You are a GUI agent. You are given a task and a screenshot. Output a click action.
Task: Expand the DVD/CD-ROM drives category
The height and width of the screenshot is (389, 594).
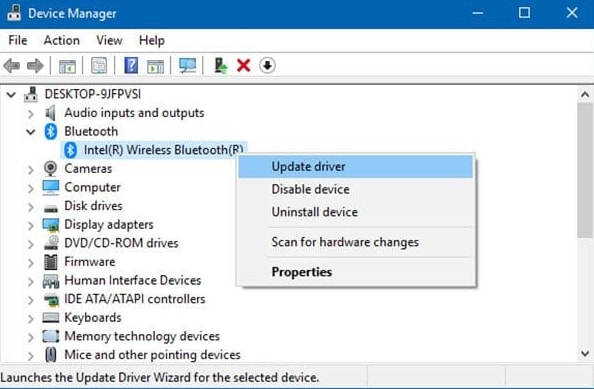tap(31, 244)
